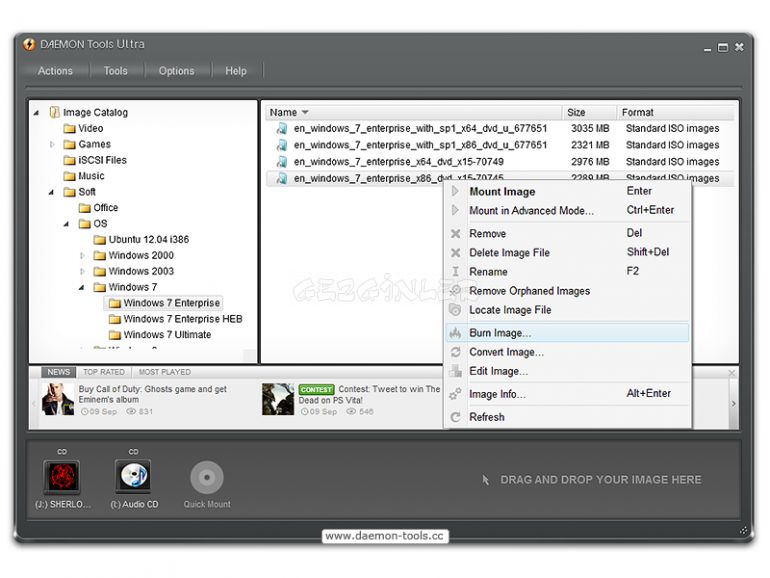The image size is (770, 578).
Task: Click the window resize grip corner
Action: 743,530
